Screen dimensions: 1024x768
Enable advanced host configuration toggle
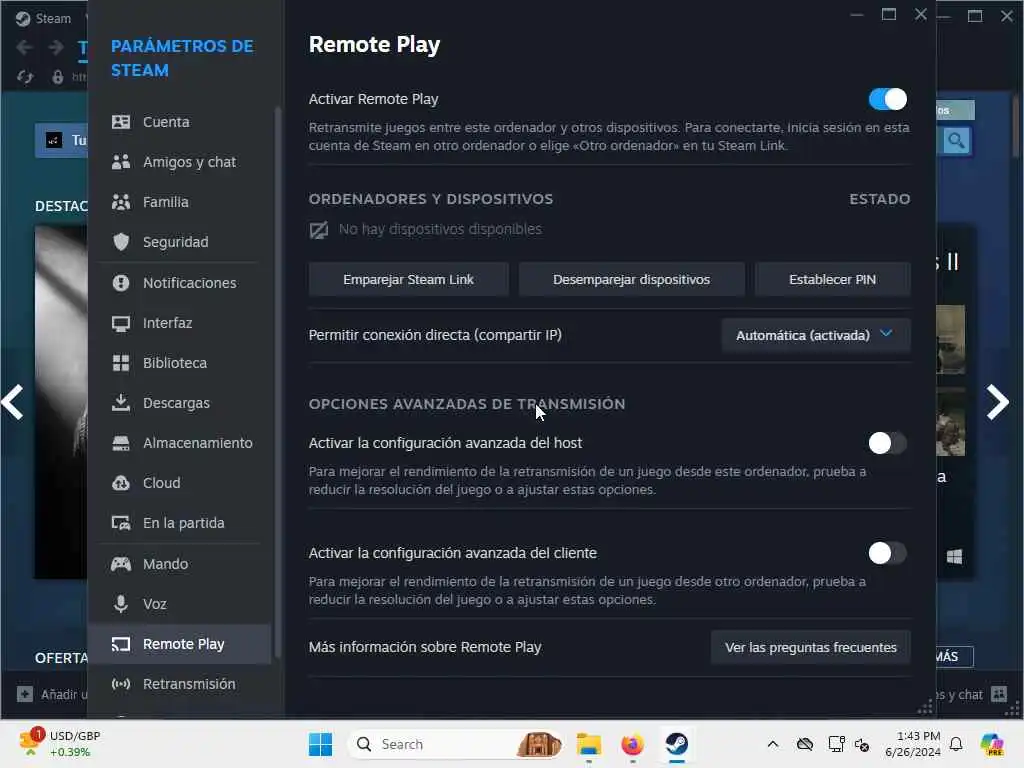pos(888,443)
